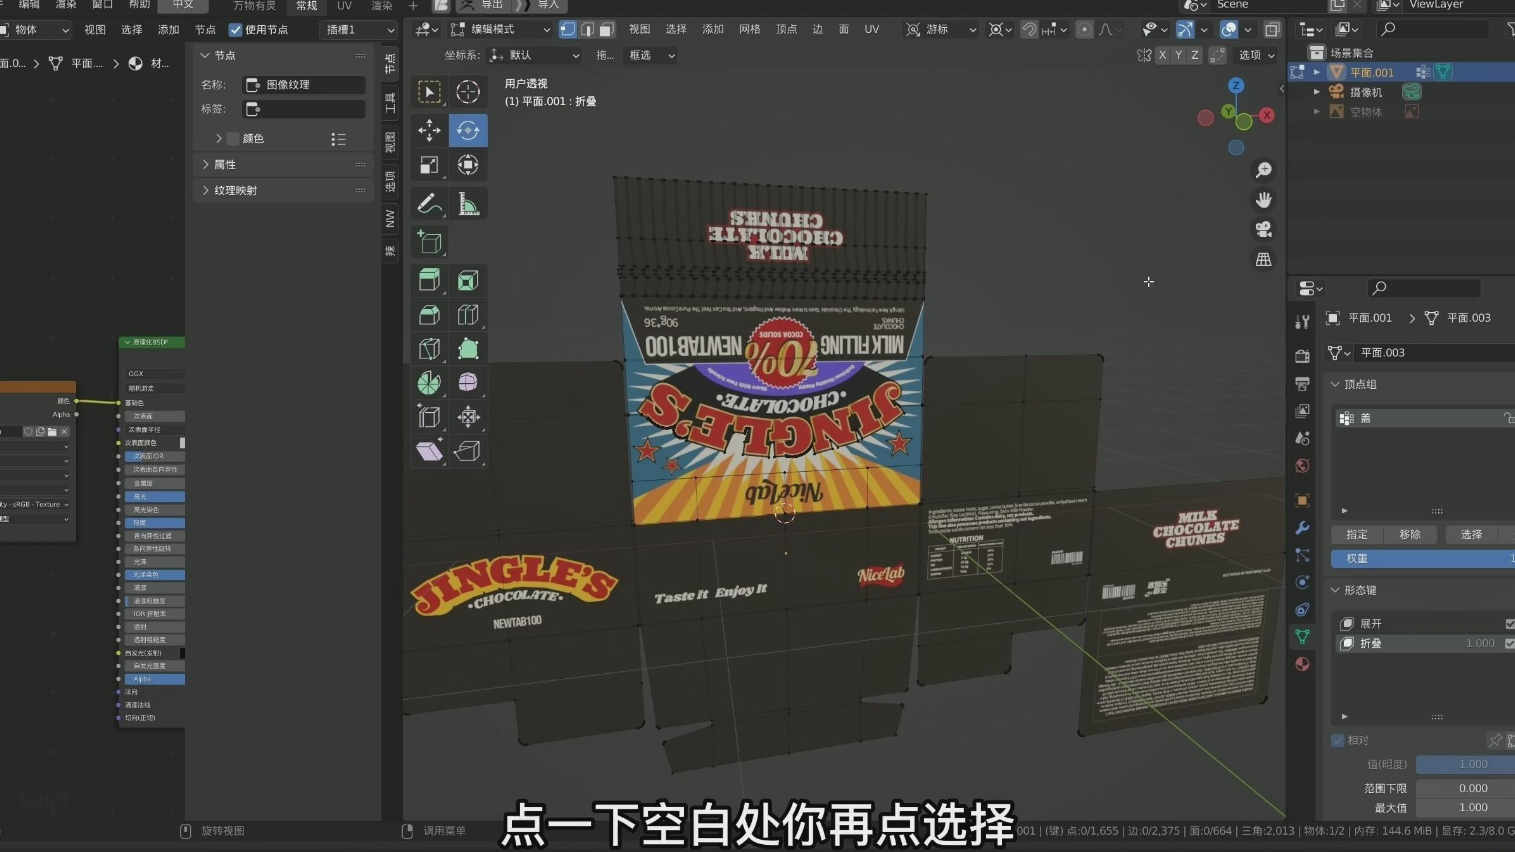Toggle the 相对 checkbox
The width and height of the screenshot is (1515, 852).
pyautogui.click(x=1338, y=741)
